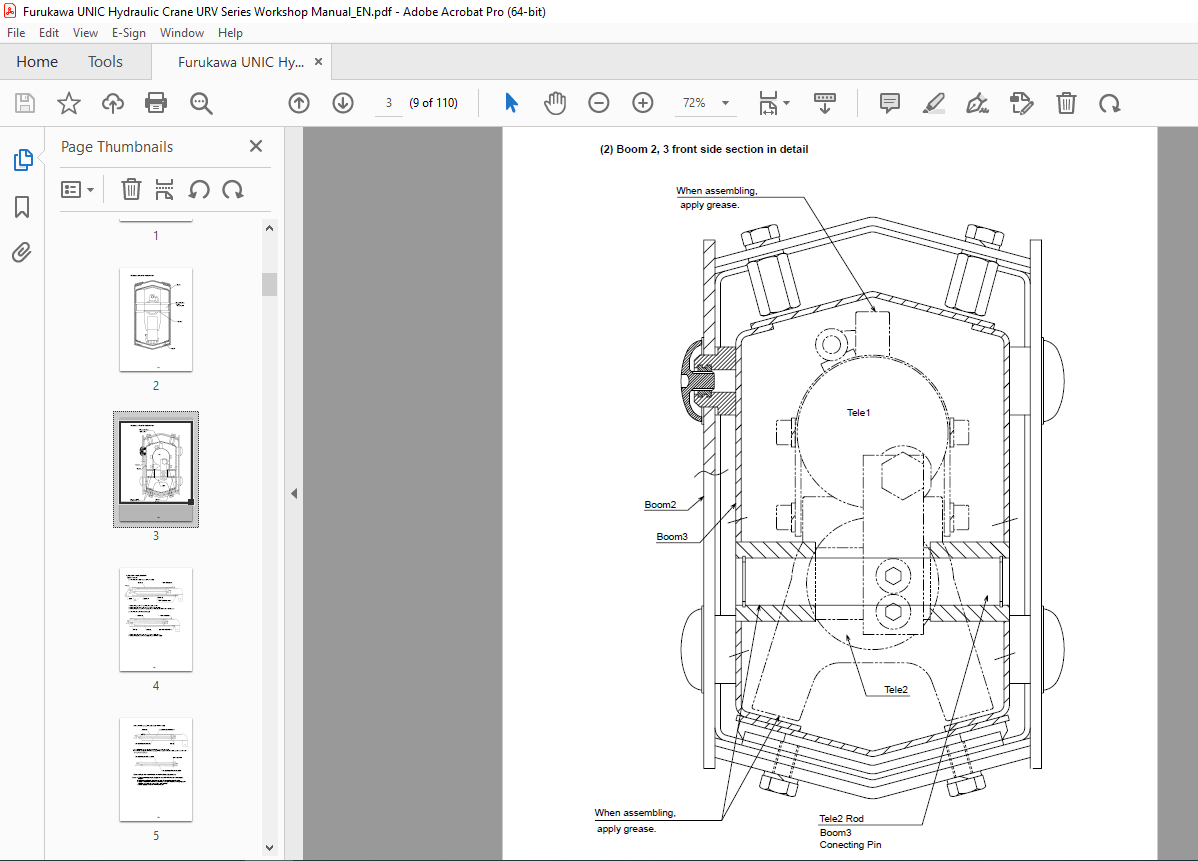Switch to the Home tab
The image size is (1198, 861).
point(37,62)
